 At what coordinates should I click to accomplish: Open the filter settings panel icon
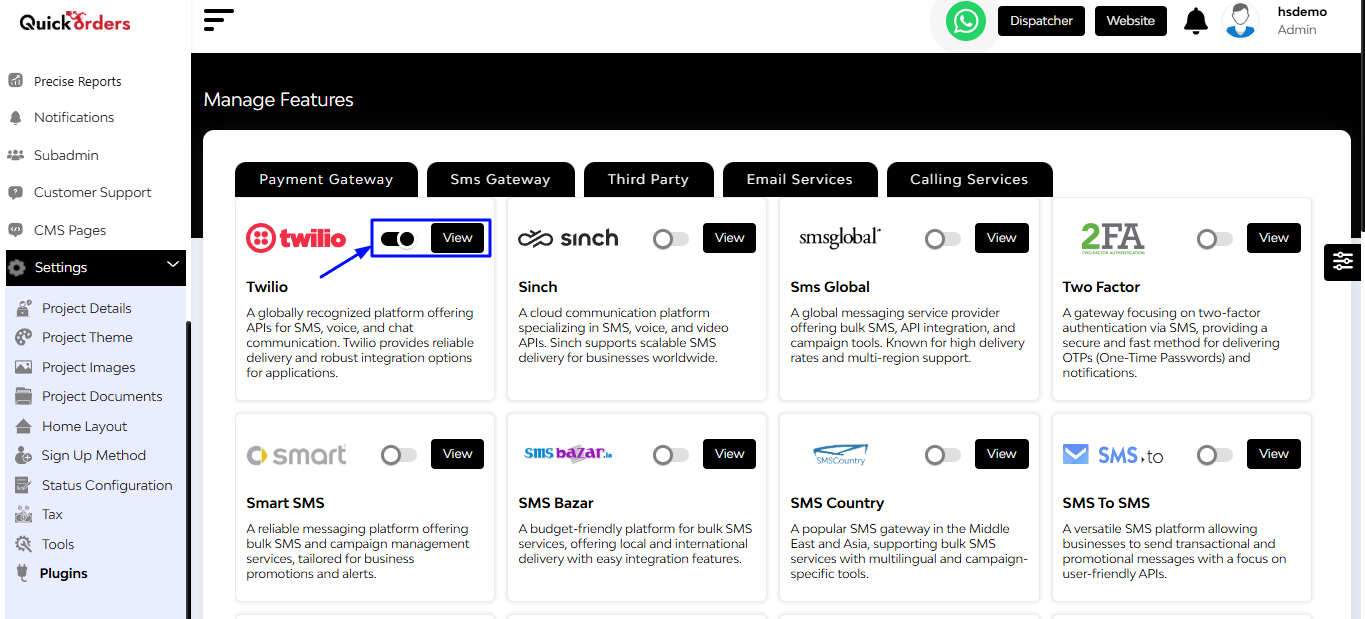pos(1342,261)
